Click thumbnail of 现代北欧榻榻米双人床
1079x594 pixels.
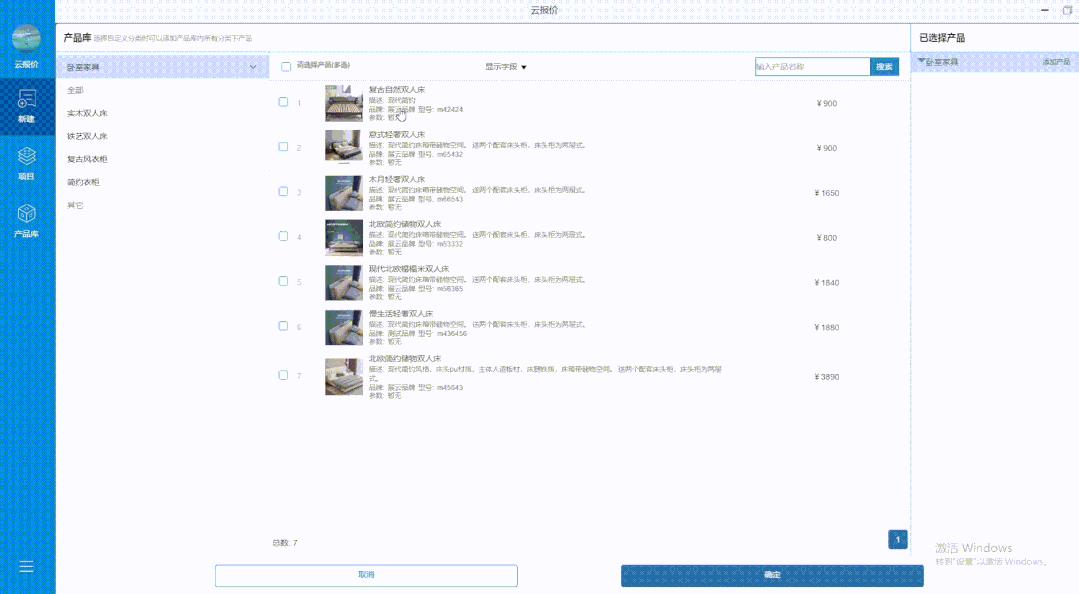pos(343,282)
